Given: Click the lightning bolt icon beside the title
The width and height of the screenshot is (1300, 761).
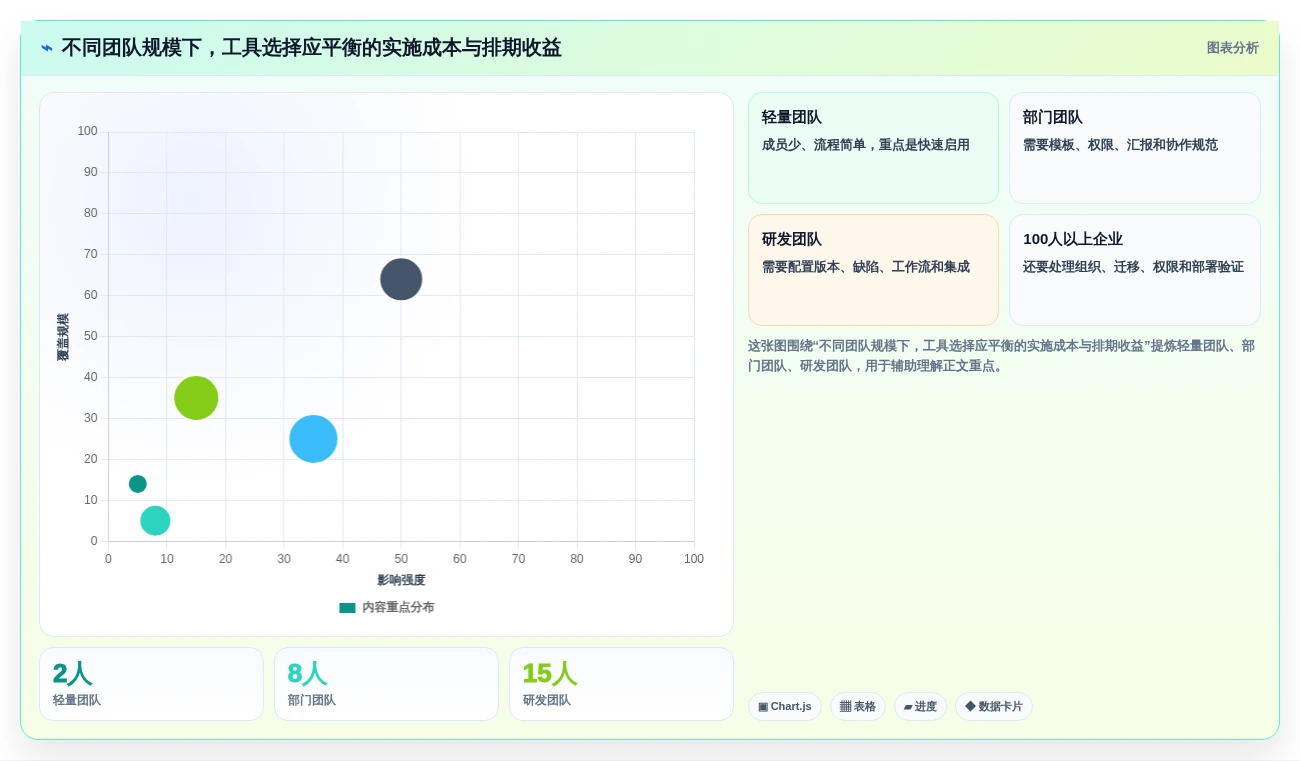Looking at the screenshot, I should pos(47,48).
